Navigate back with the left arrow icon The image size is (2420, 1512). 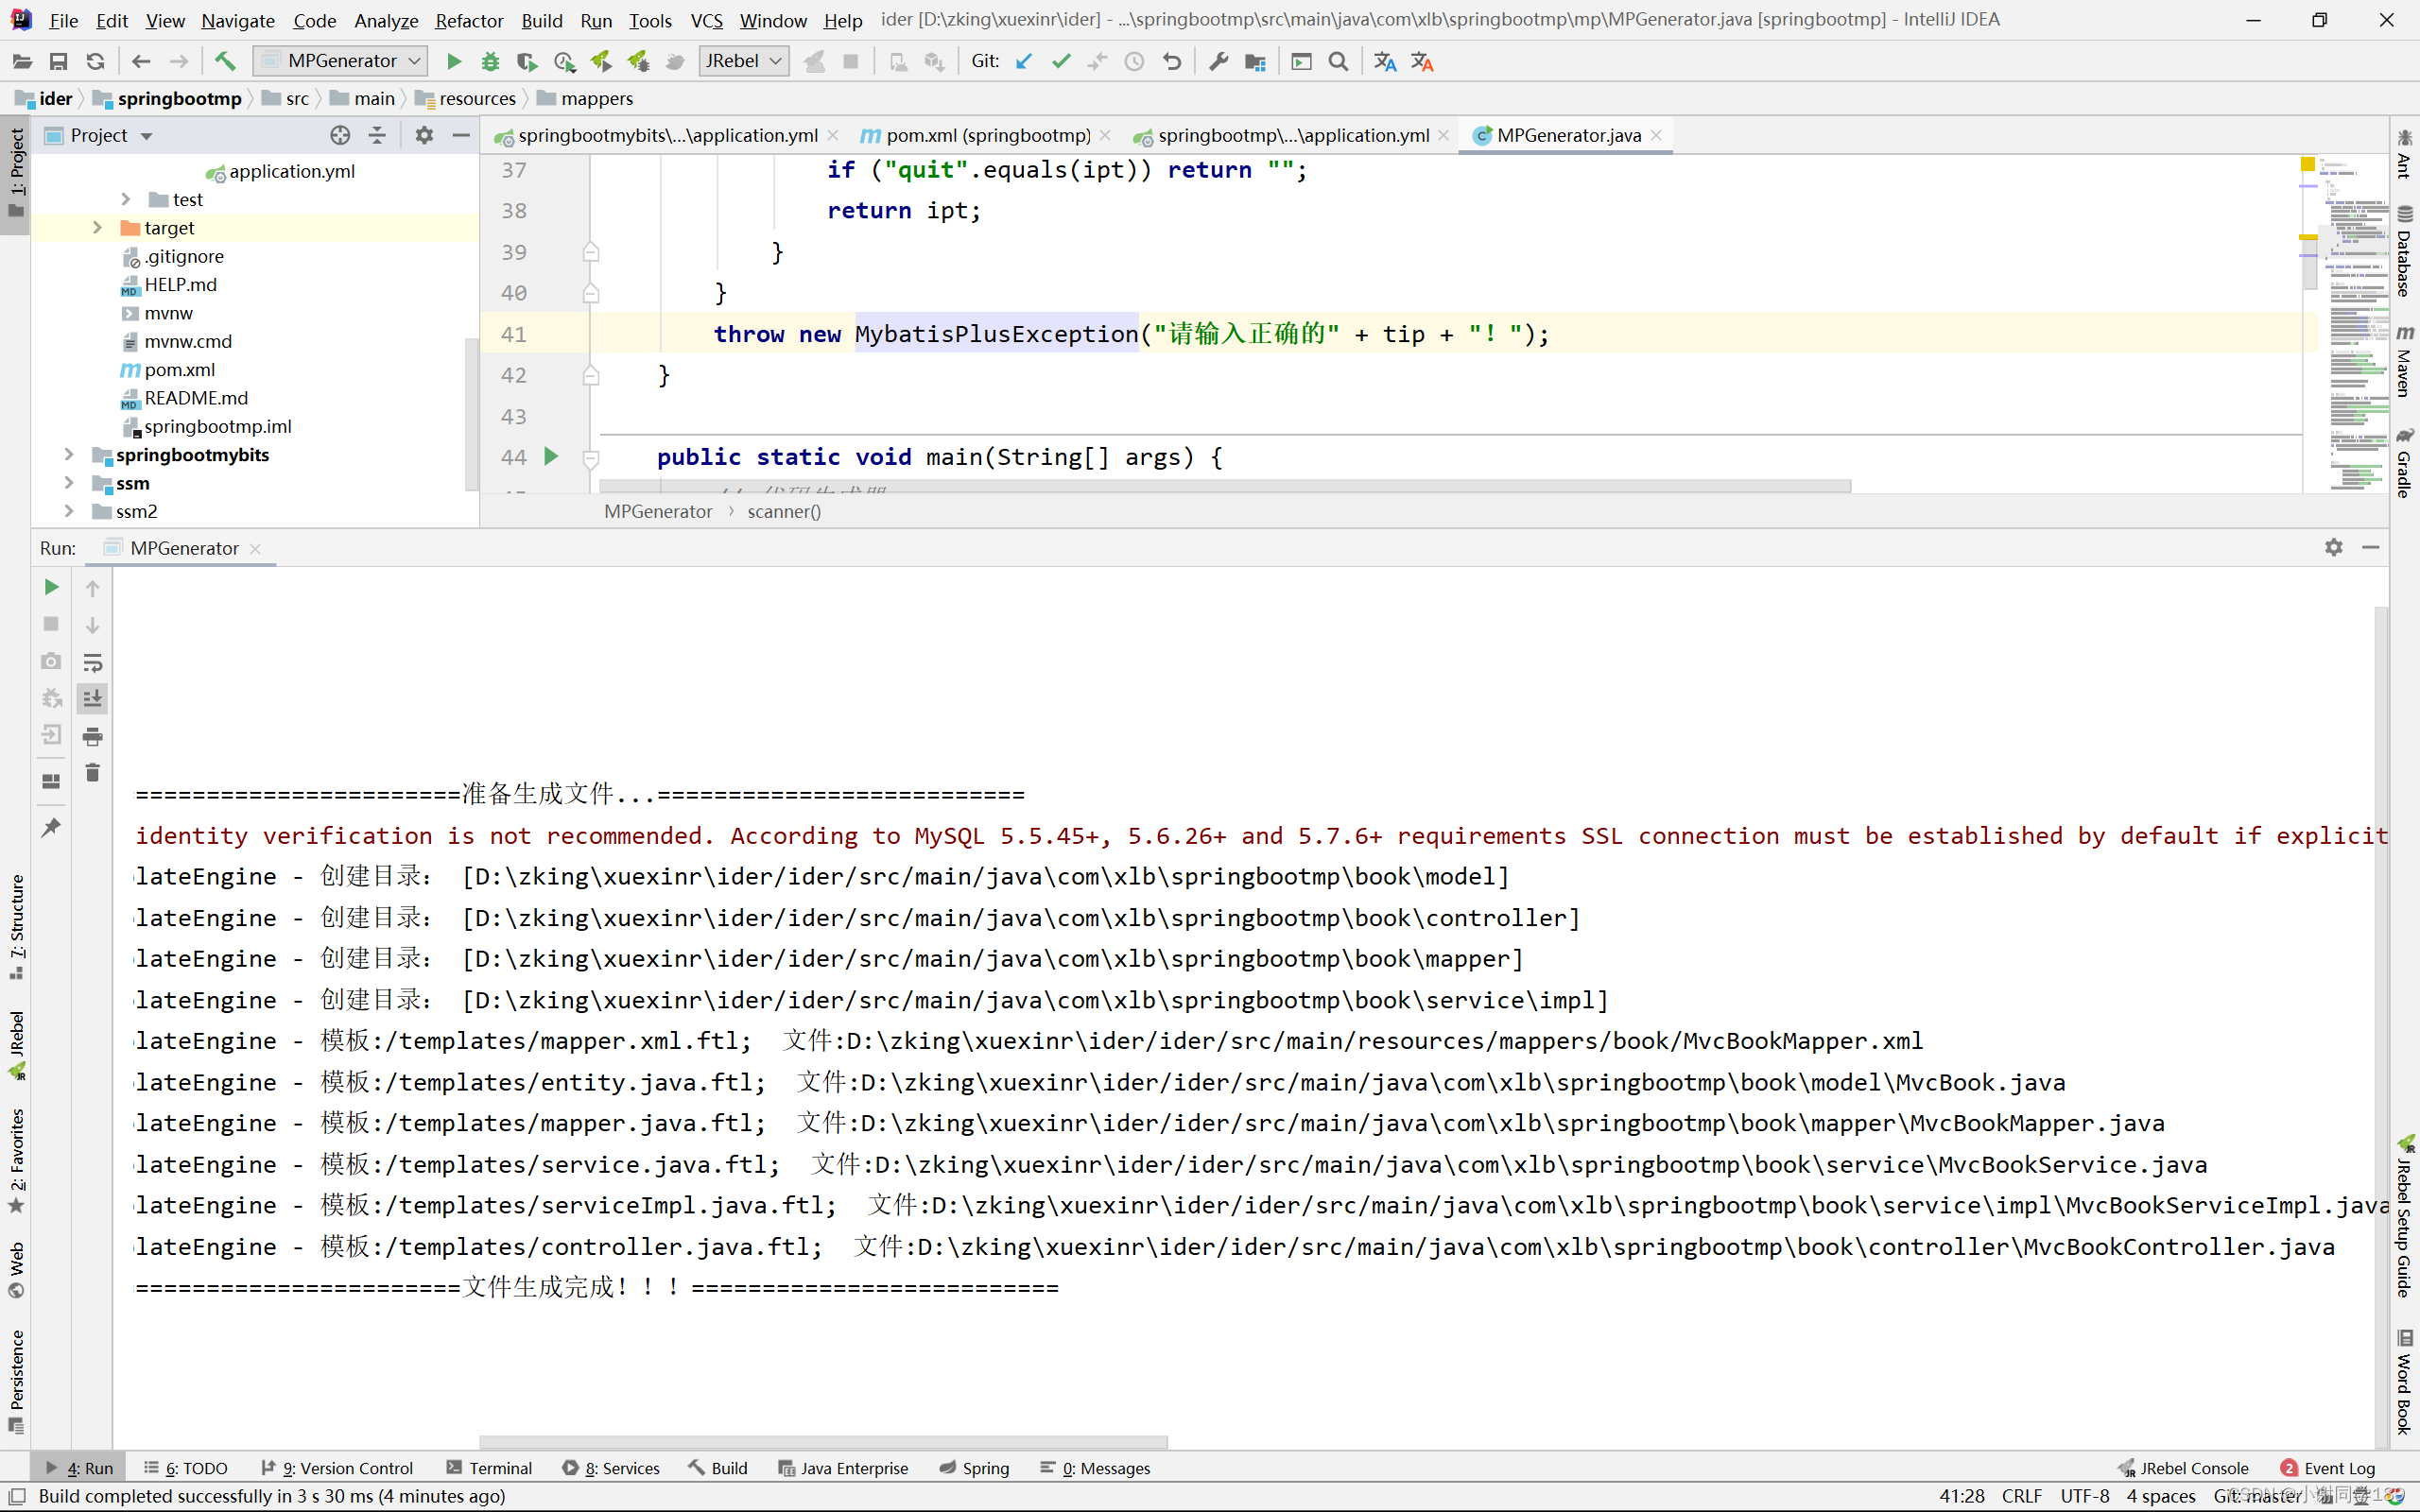coord(141,61)
